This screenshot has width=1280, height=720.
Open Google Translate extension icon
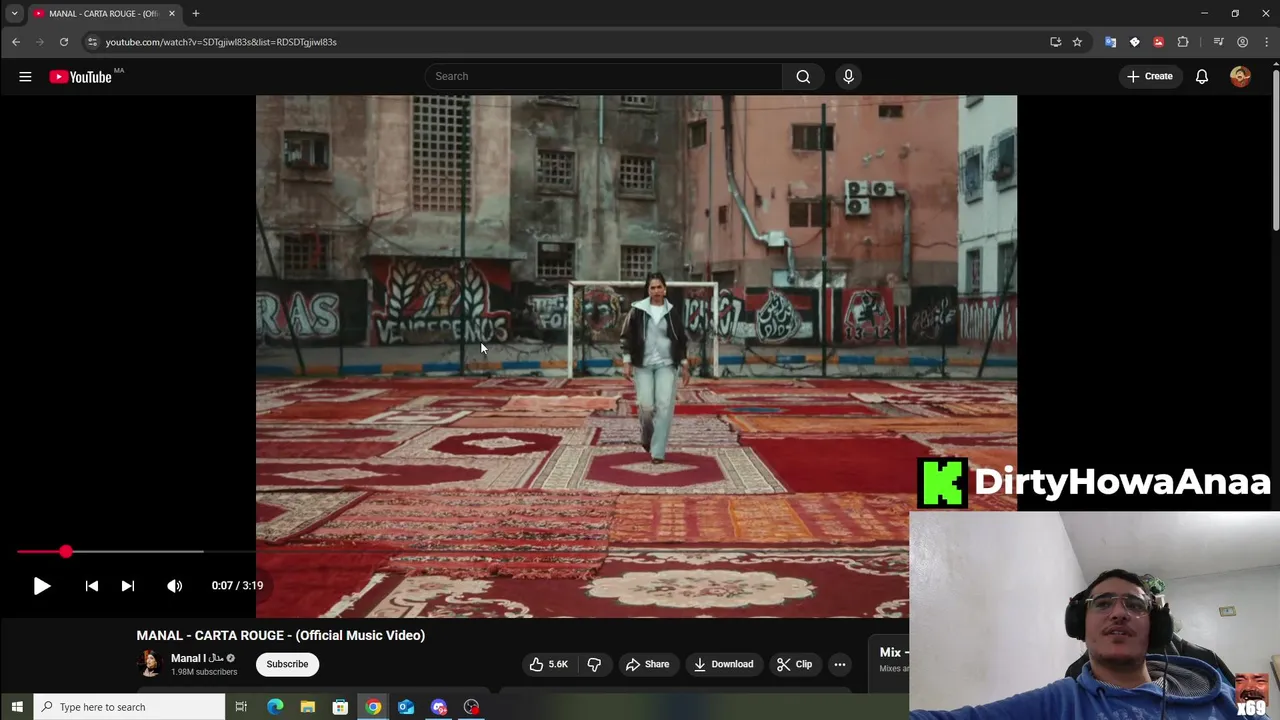pyautogui.click(x=1110, y=42)
